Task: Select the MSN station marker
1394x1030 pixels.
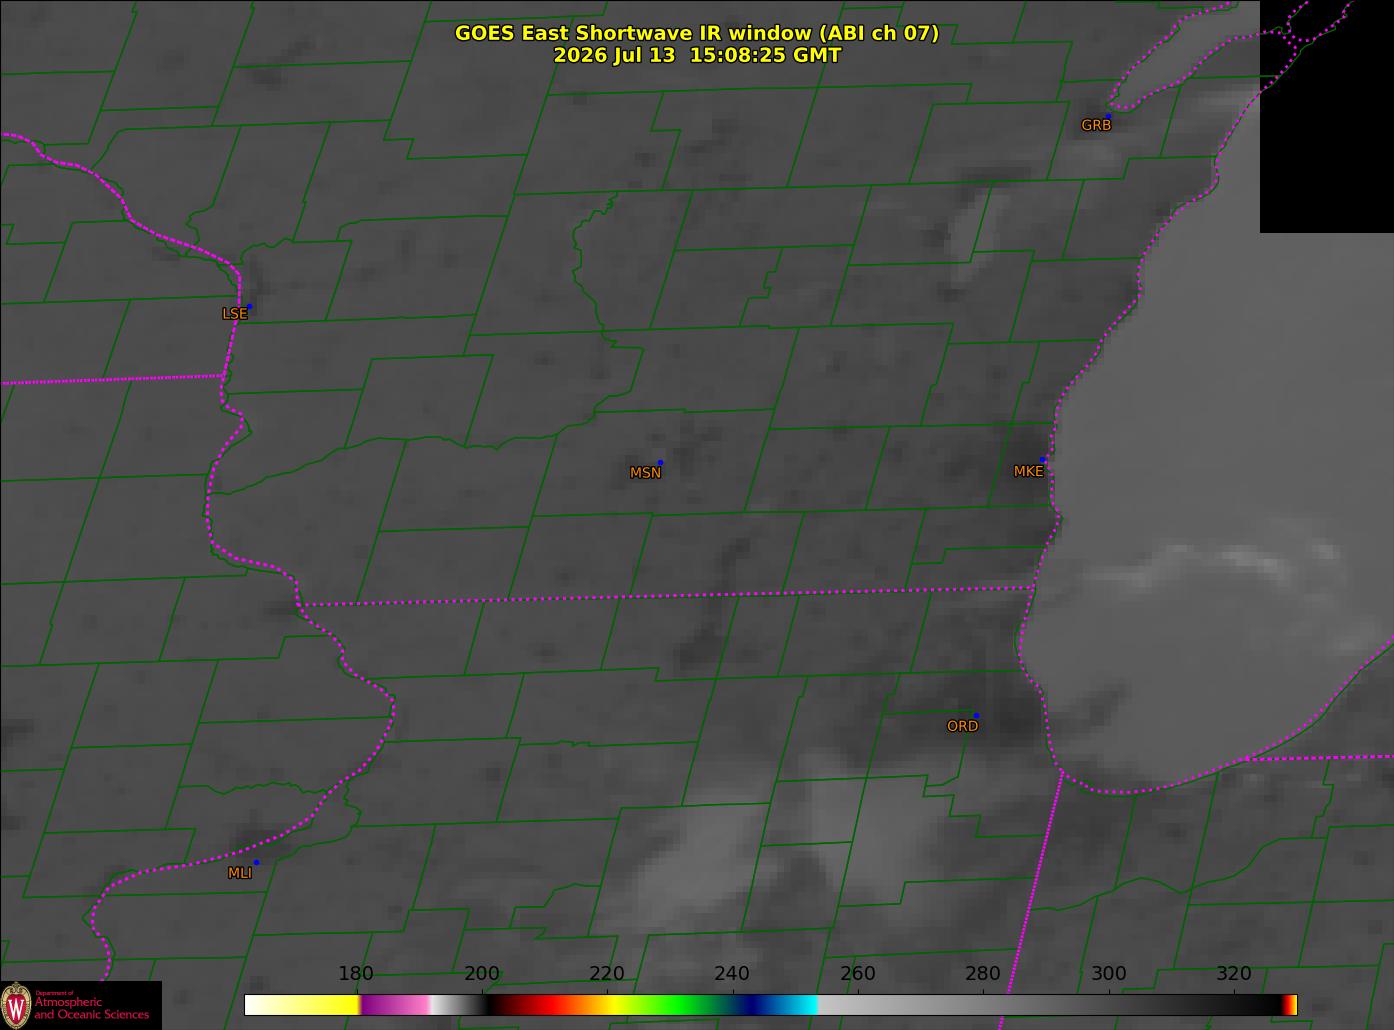Action: coord(660,462)
